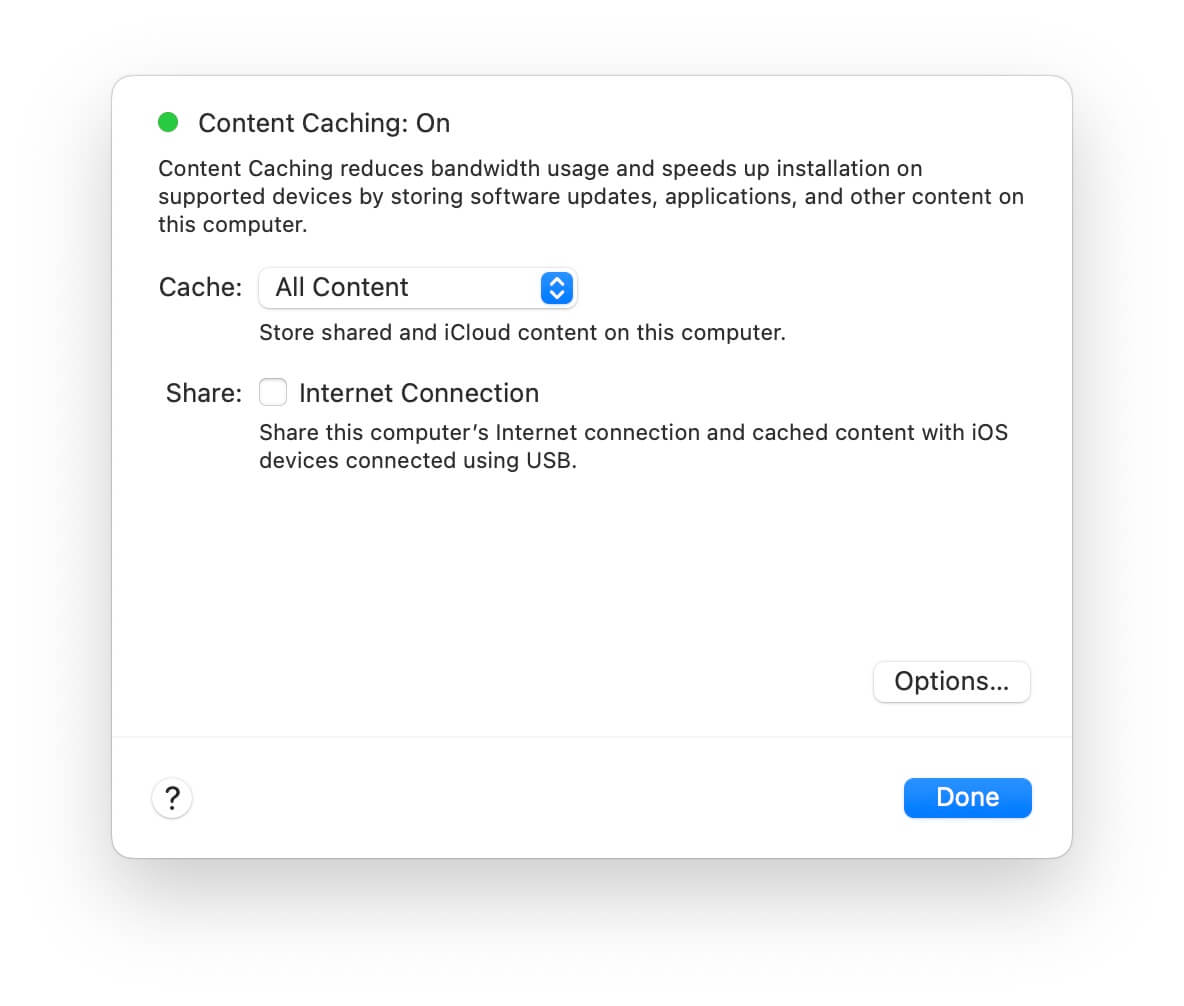Toggle sharing via the Internet Connection label
1184x1006 pixels.
point(419,393)
